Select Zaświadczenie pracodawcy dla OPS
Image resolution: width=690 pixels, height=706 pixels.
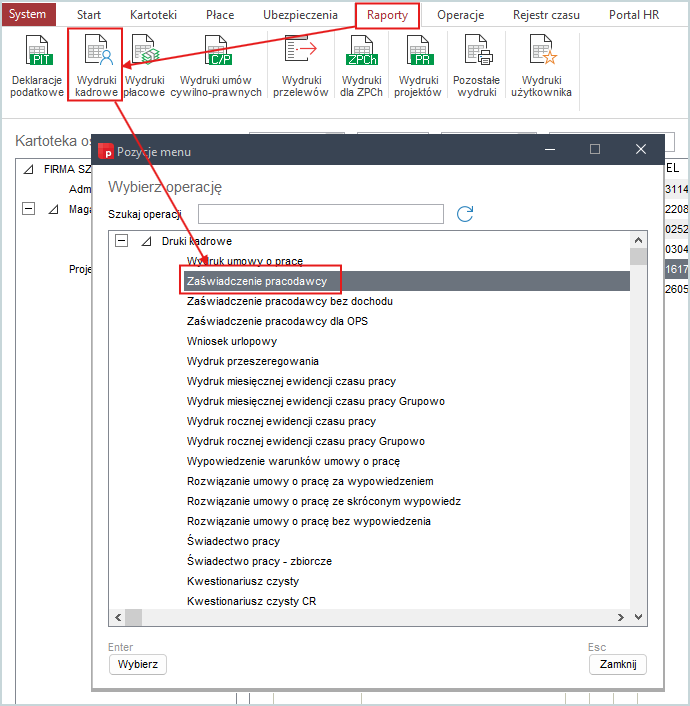click(277, 321)
